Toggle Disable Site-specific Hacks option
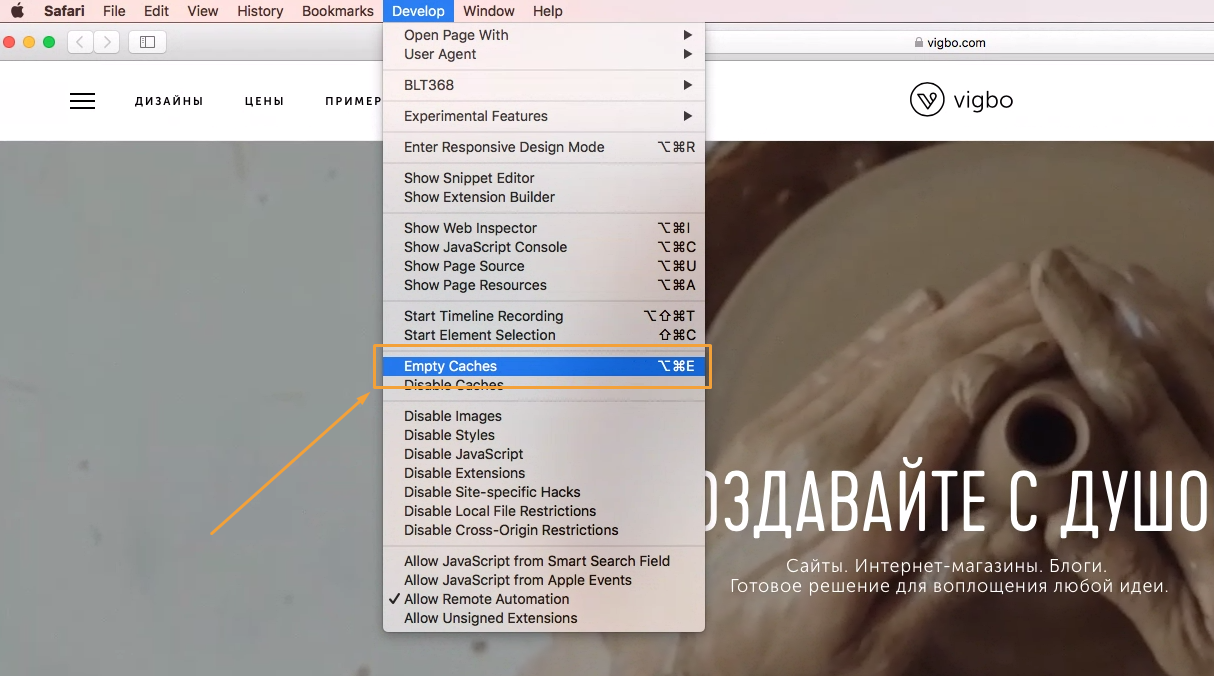This screenshot has width=1214, height=676. [x=544, y=492]
